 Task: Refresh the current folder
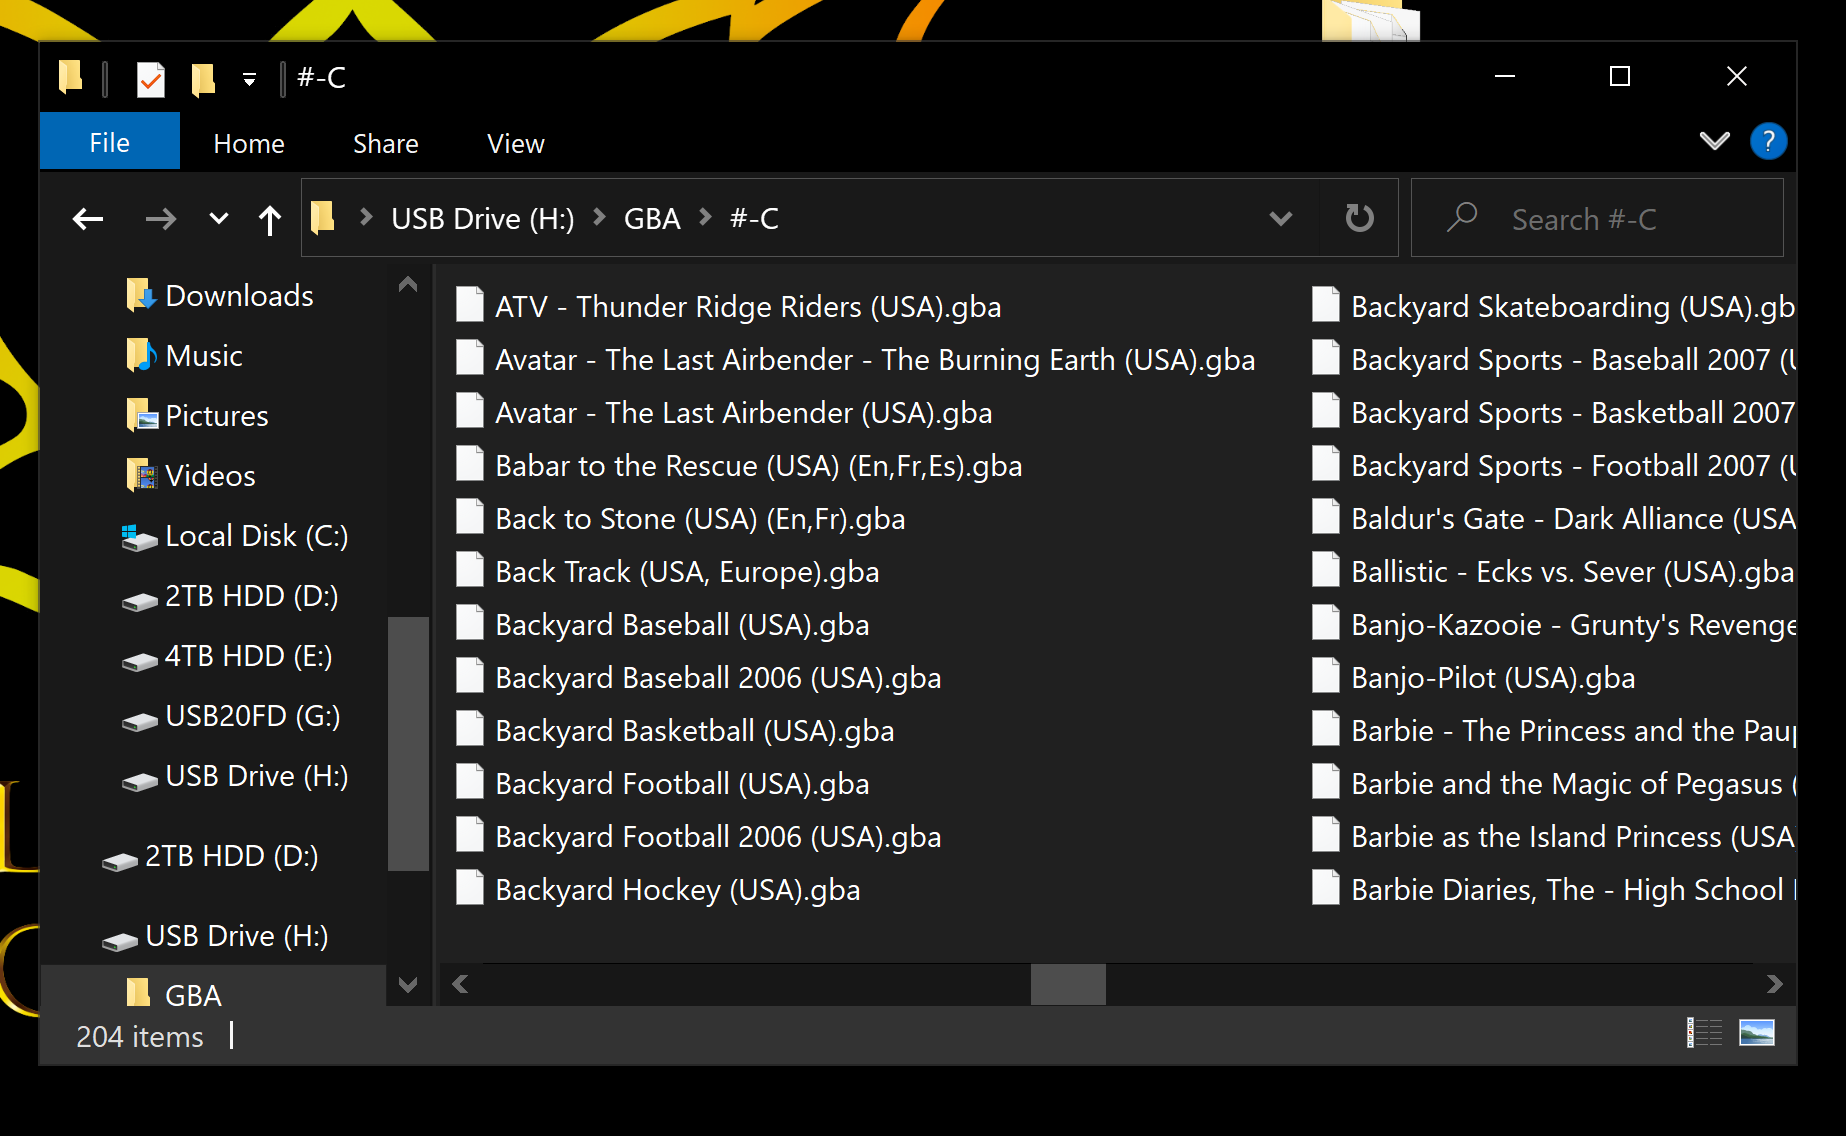1359,218
